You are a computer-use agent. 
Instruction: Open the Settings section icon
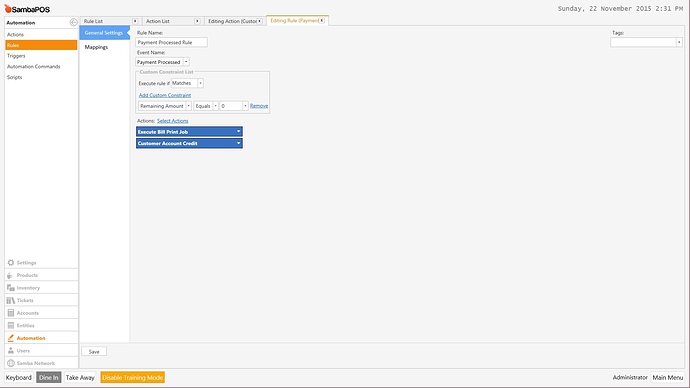point(11,263)
